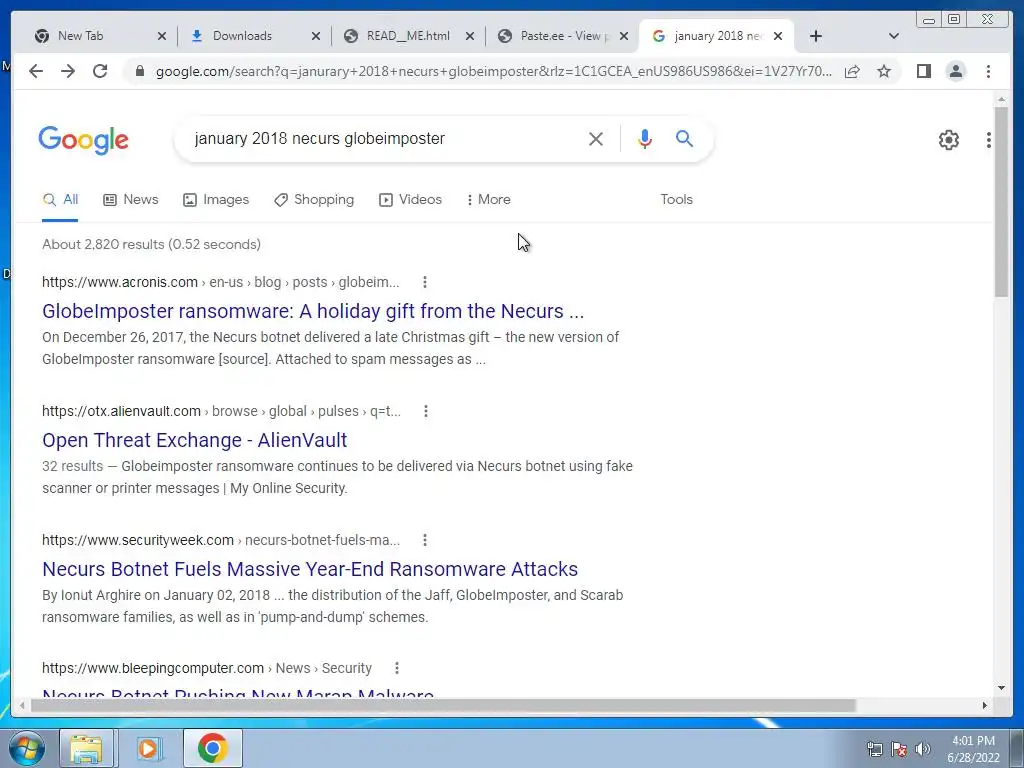Reload the Google search page
Screen dimensions: 1024x768
[x=100, y=71]
